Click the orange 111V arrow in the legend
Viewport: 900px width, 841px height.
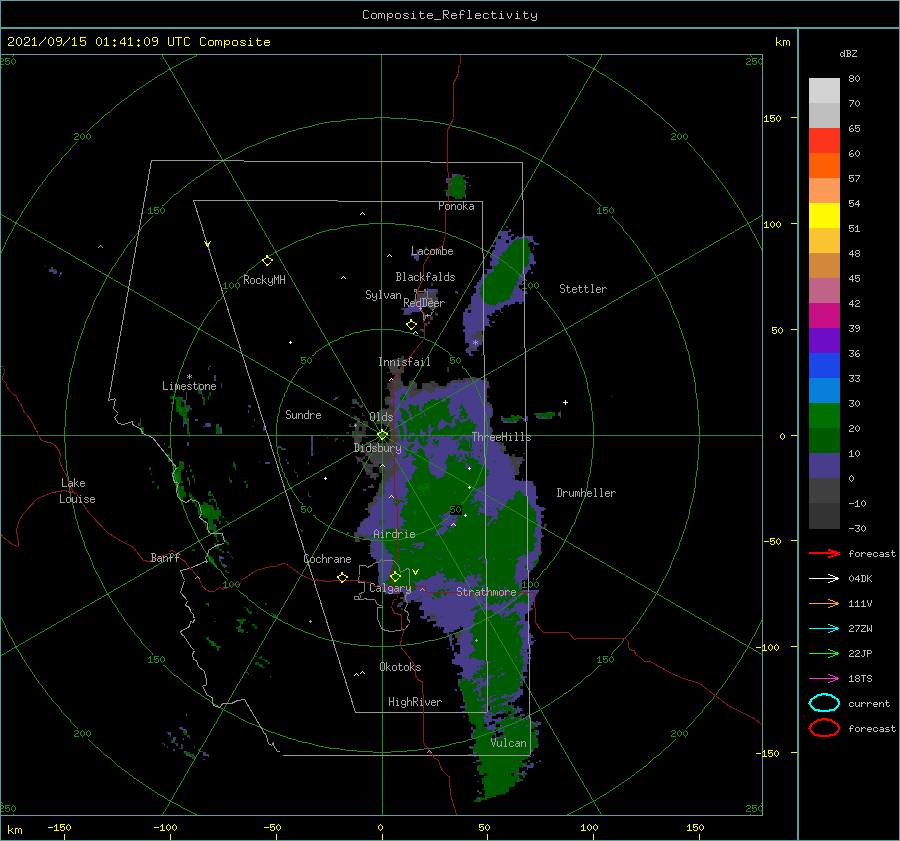(824, 603)
